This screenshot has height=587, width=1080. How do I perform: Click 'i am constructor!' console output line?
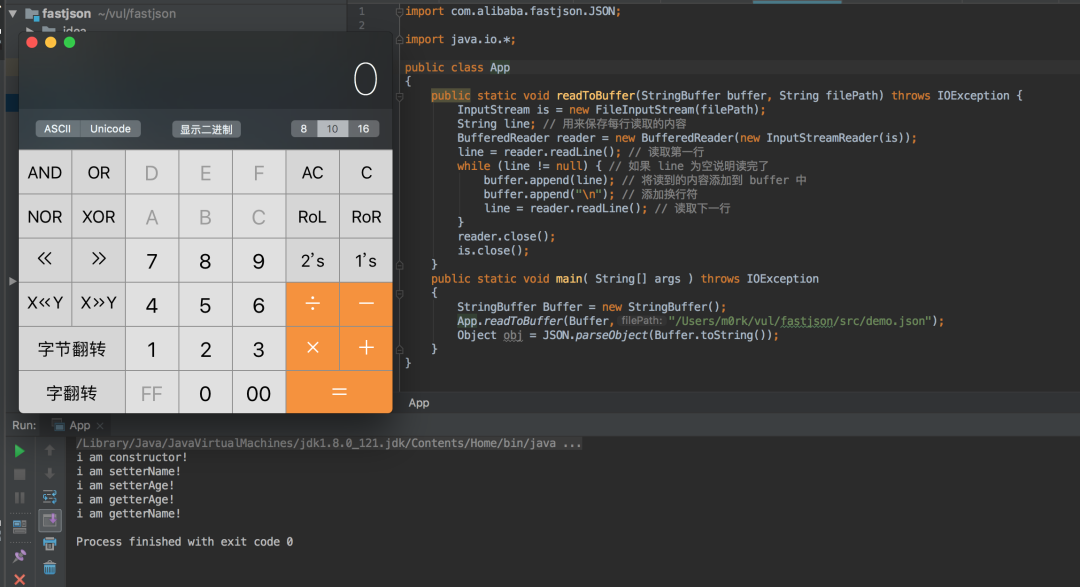(x=132, y=457)
